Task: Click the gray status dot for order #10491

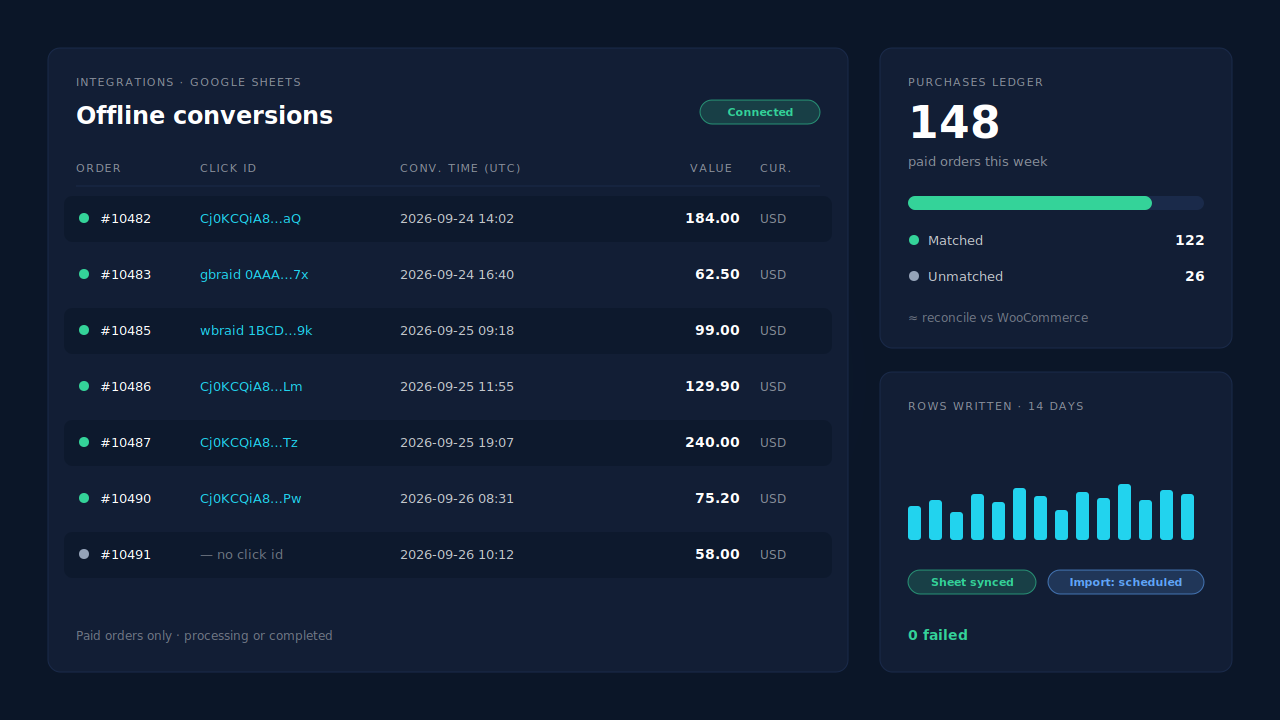Action: [x=84, y=554]
